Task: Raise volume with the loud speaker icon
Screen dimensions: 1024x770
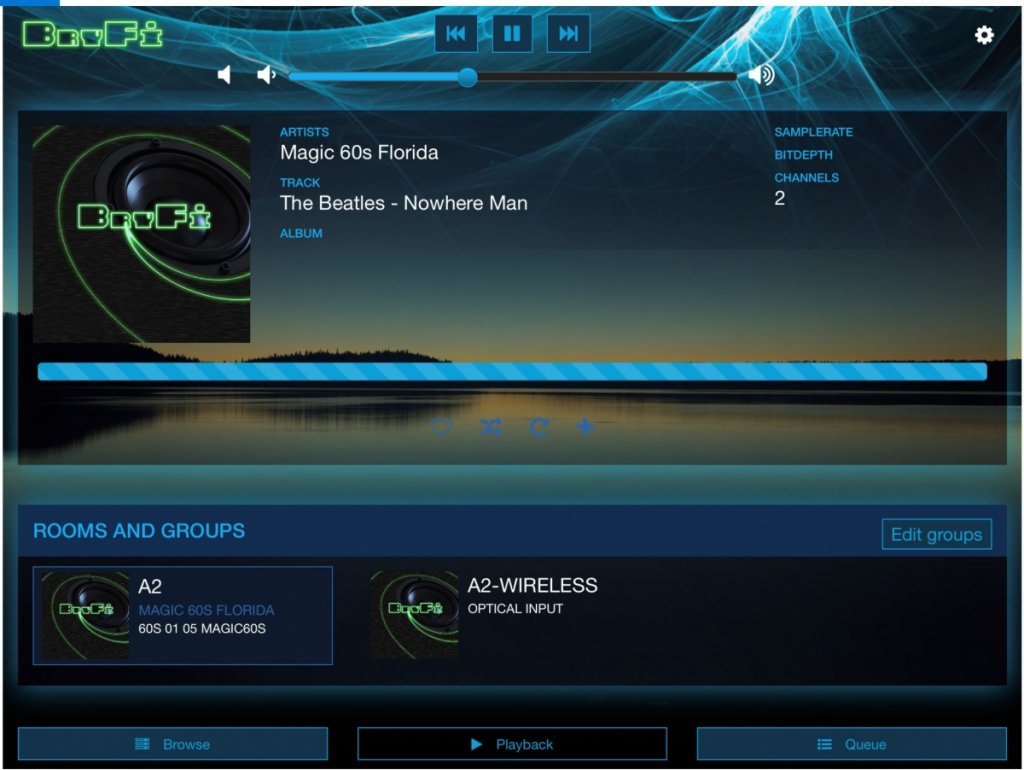Action: click(761, 75)
